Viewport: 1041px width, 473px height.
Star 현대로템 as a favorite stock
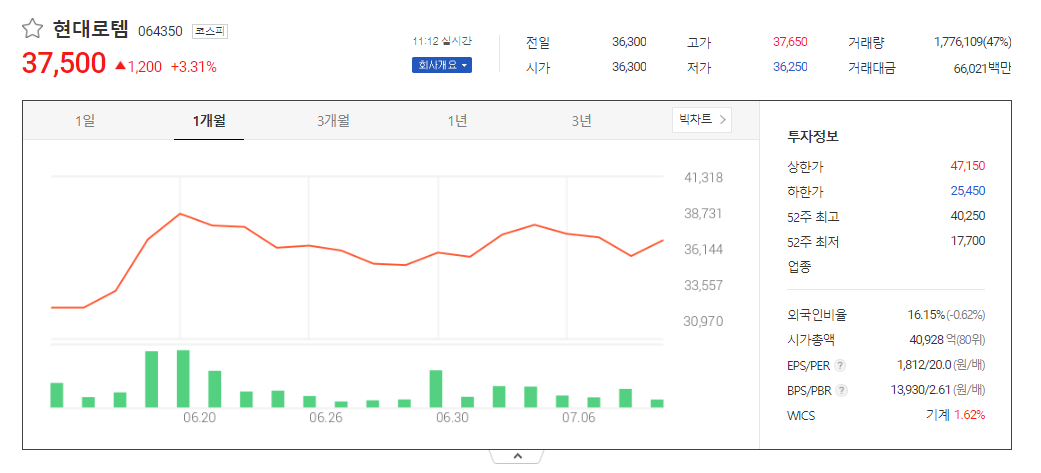coord(32,29)
